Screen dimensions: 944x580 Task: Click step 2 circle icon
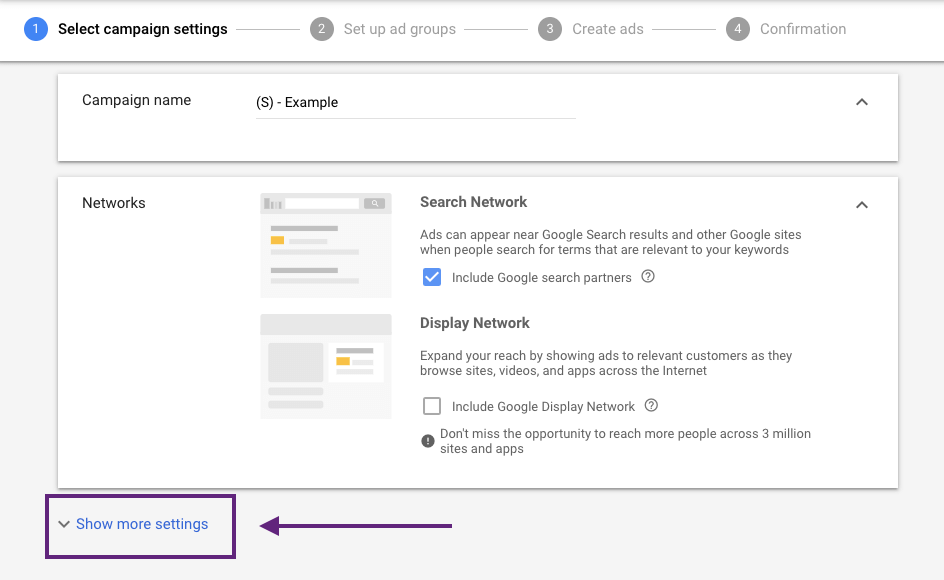click(321, 29)
